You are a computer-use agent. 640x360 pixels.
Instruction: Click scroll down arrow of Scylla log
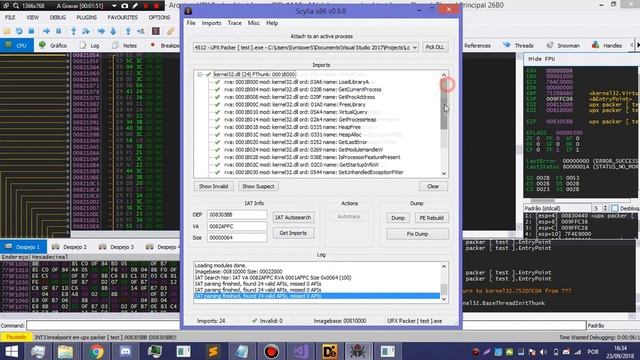[x=444, y=299]
